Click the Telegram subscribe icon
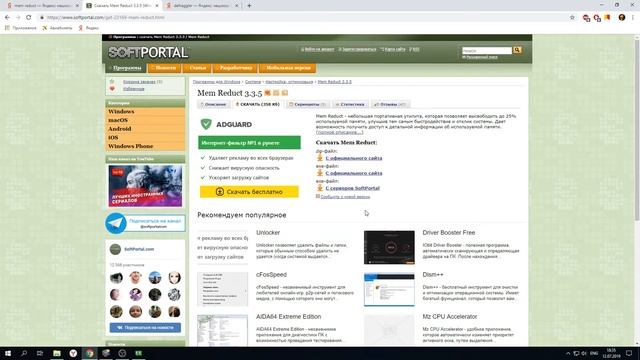The height and width of the screenshot is (360, 640). tap(116, 223)
